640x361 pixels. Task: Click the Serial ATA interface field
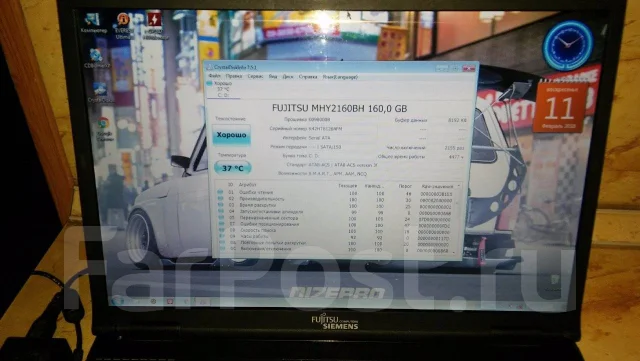click(342, 138)
